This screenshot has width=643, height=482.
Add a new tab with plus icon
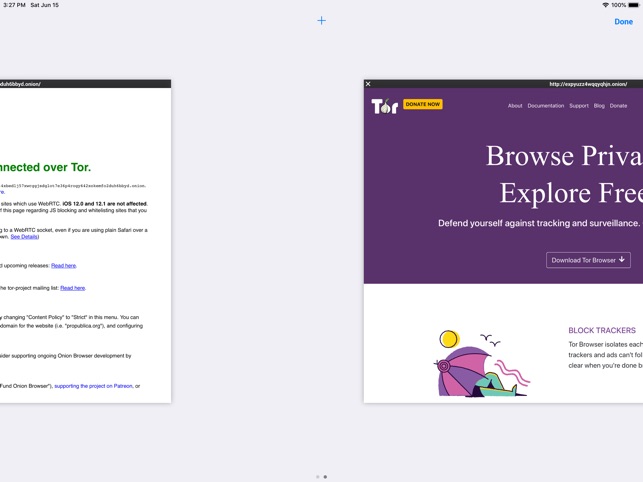click(x=322, y=21)
